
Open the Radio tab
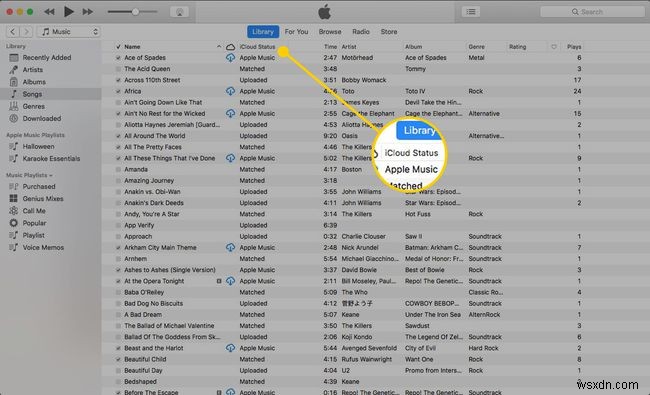click(x=361, y=32)
